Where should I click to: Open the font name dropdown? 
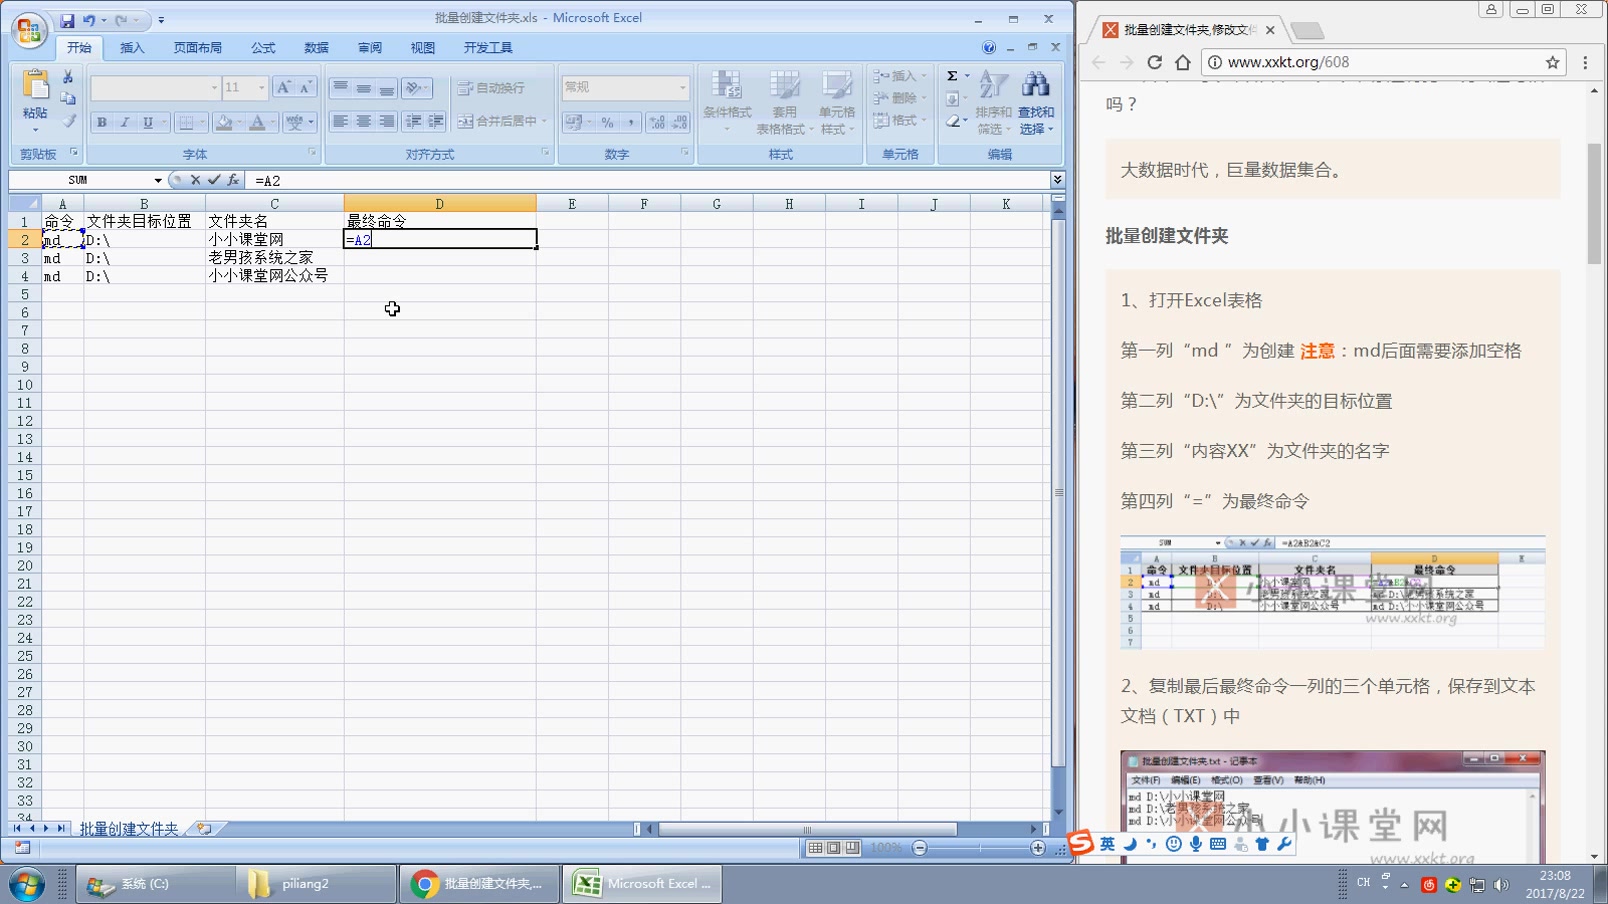coord(214,88)
